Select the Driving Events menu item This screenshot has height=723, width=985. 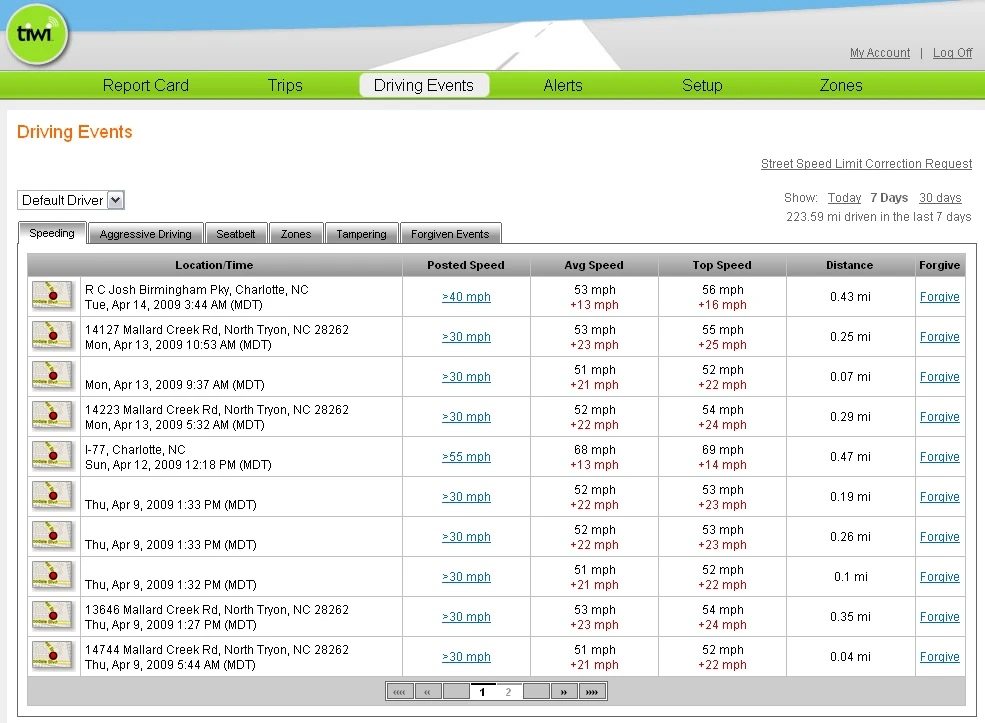click(x=424, y=85)
